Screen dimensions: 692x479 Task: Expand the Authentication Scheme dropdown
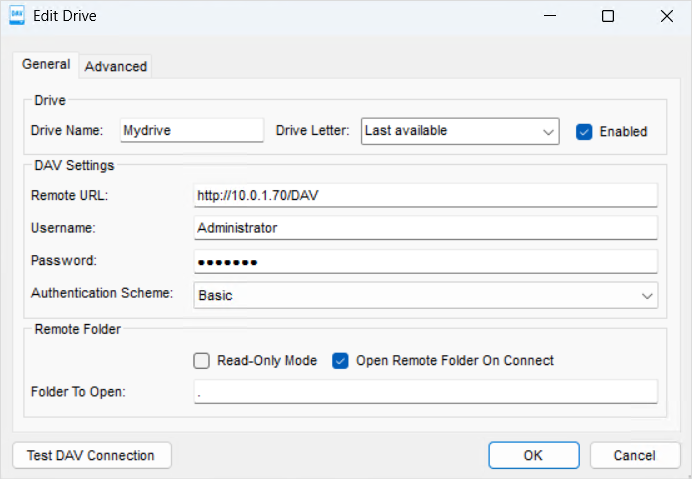click(x=425, y=295)
